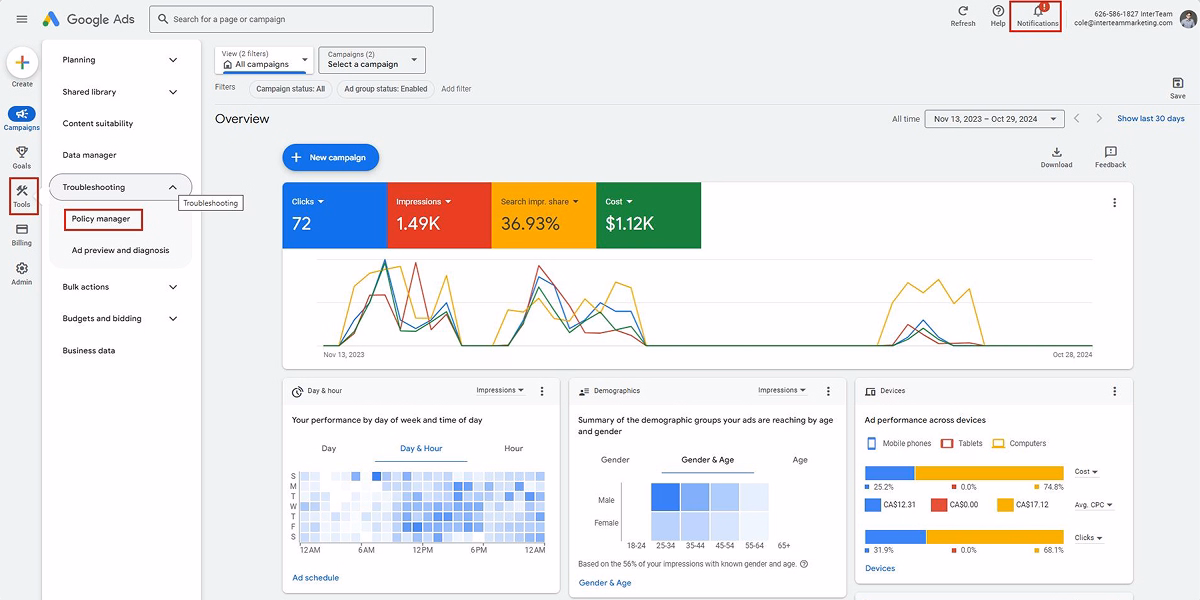Click the New campaign button
The height and width of the screenshot is (600, 1200).
(x=329, y=157)
